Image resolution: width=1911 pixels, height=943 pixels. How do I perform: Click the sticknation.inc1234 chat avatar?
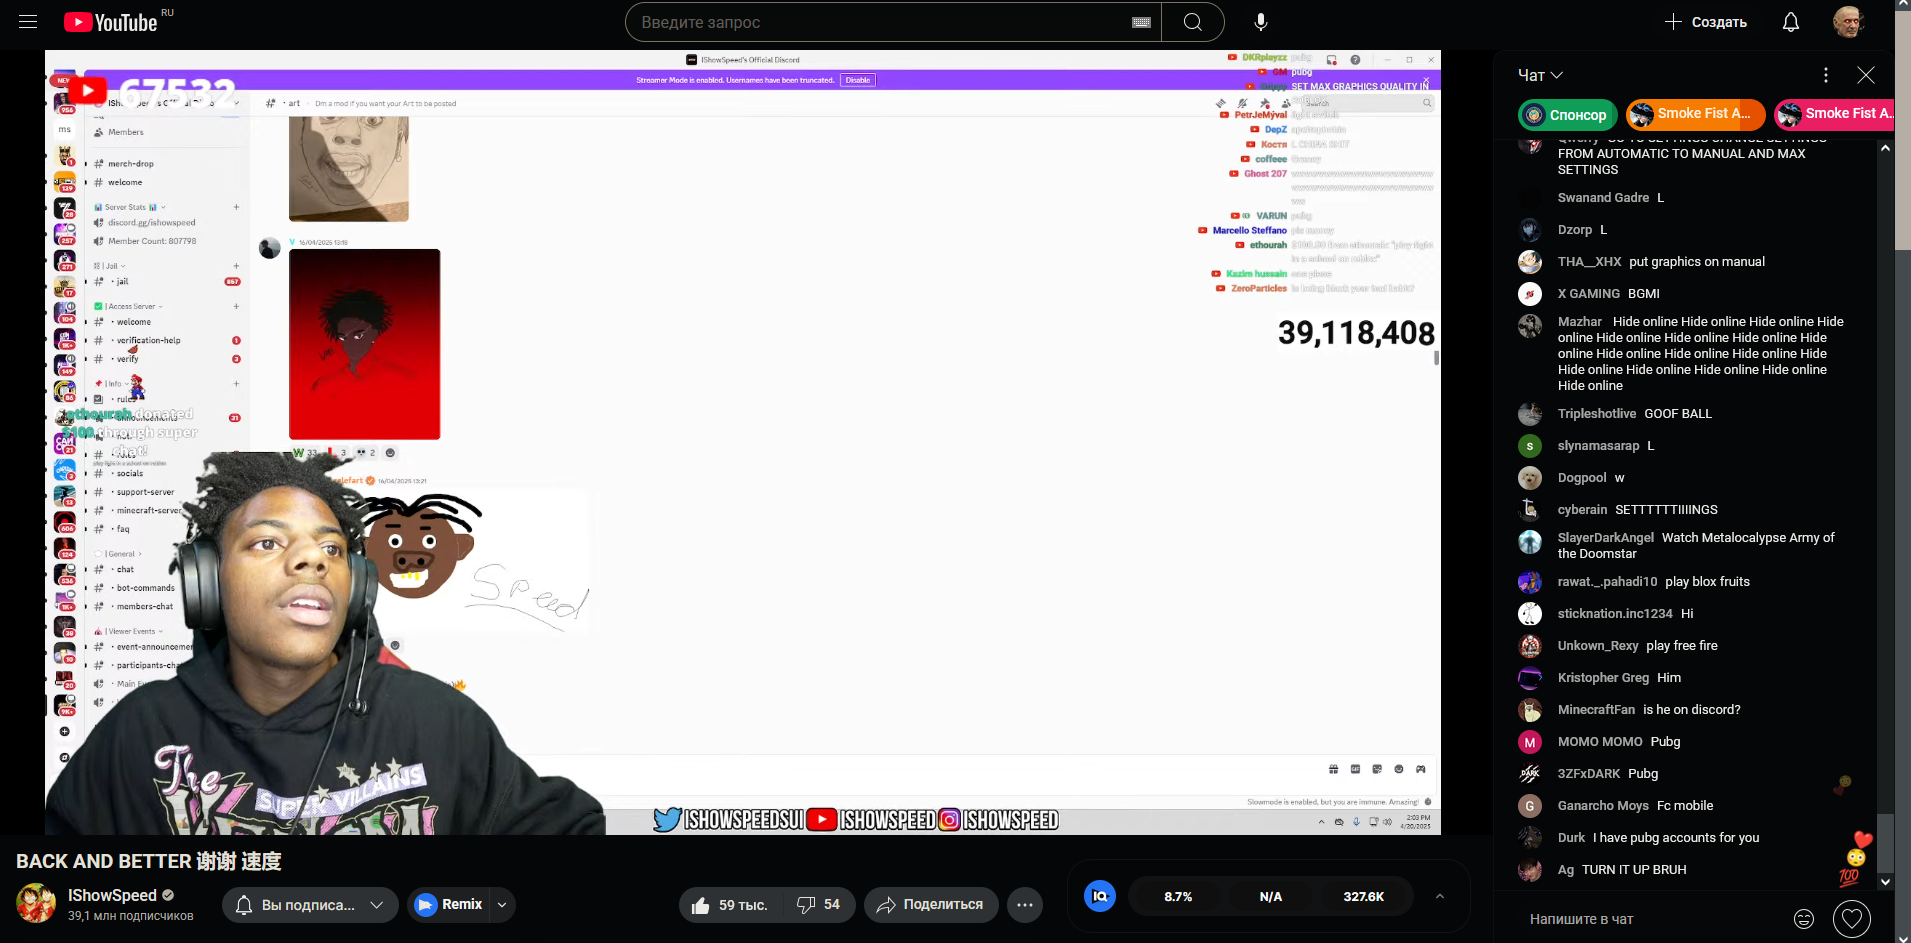point(1530,614)
